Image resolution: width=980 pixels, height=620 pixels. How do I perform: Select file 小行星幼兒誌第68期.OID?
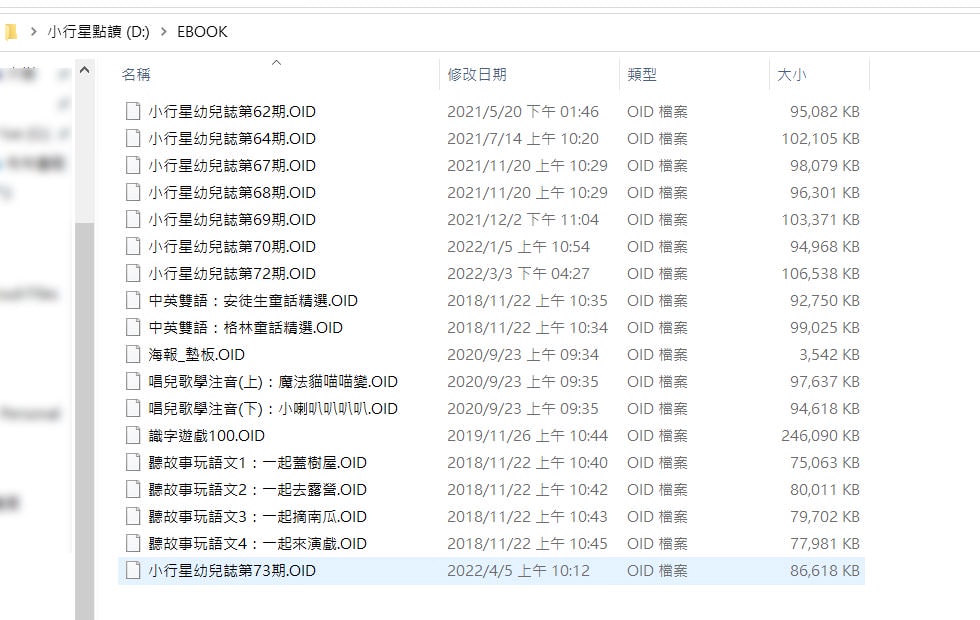232,192
